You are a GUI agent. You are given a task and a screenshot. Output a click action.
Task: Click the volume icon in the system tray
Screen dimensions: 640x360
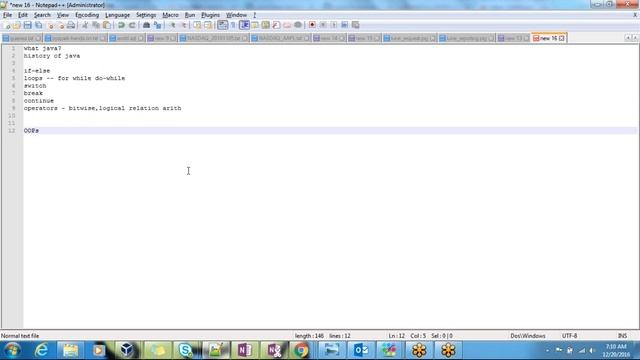[592, 351]
